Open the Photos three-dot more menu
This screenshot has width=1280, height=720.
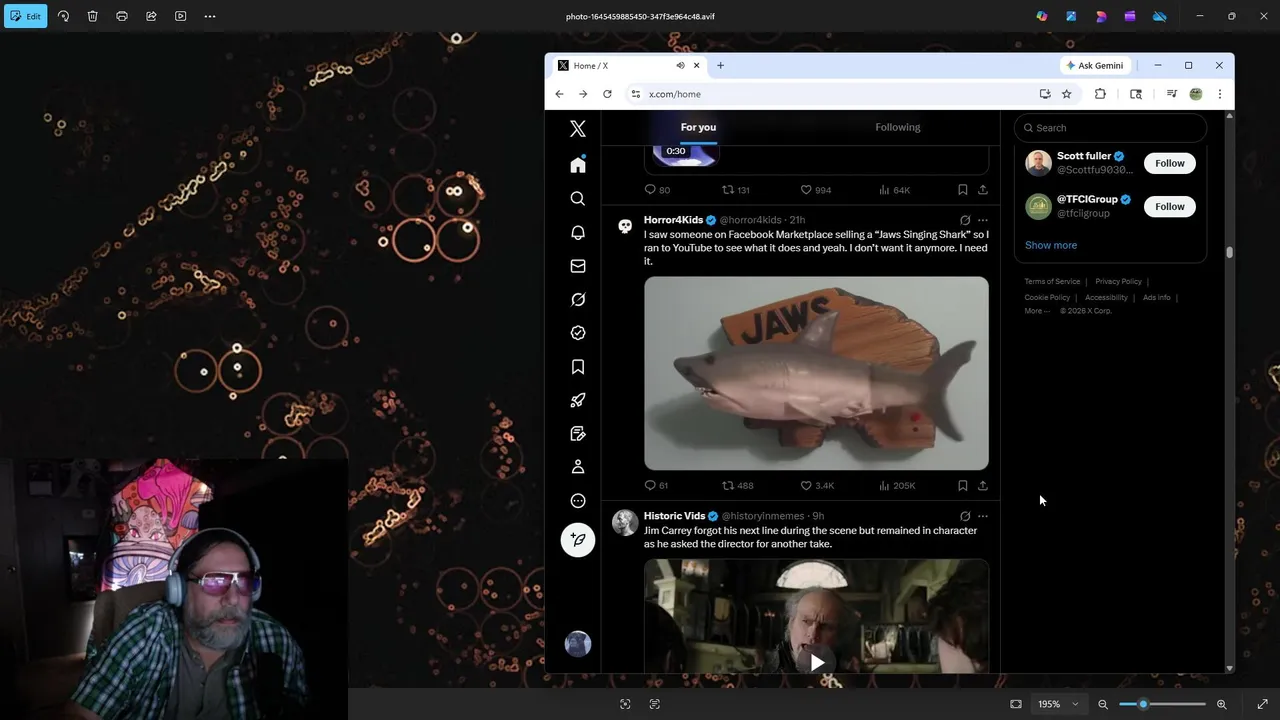(210, 16)
